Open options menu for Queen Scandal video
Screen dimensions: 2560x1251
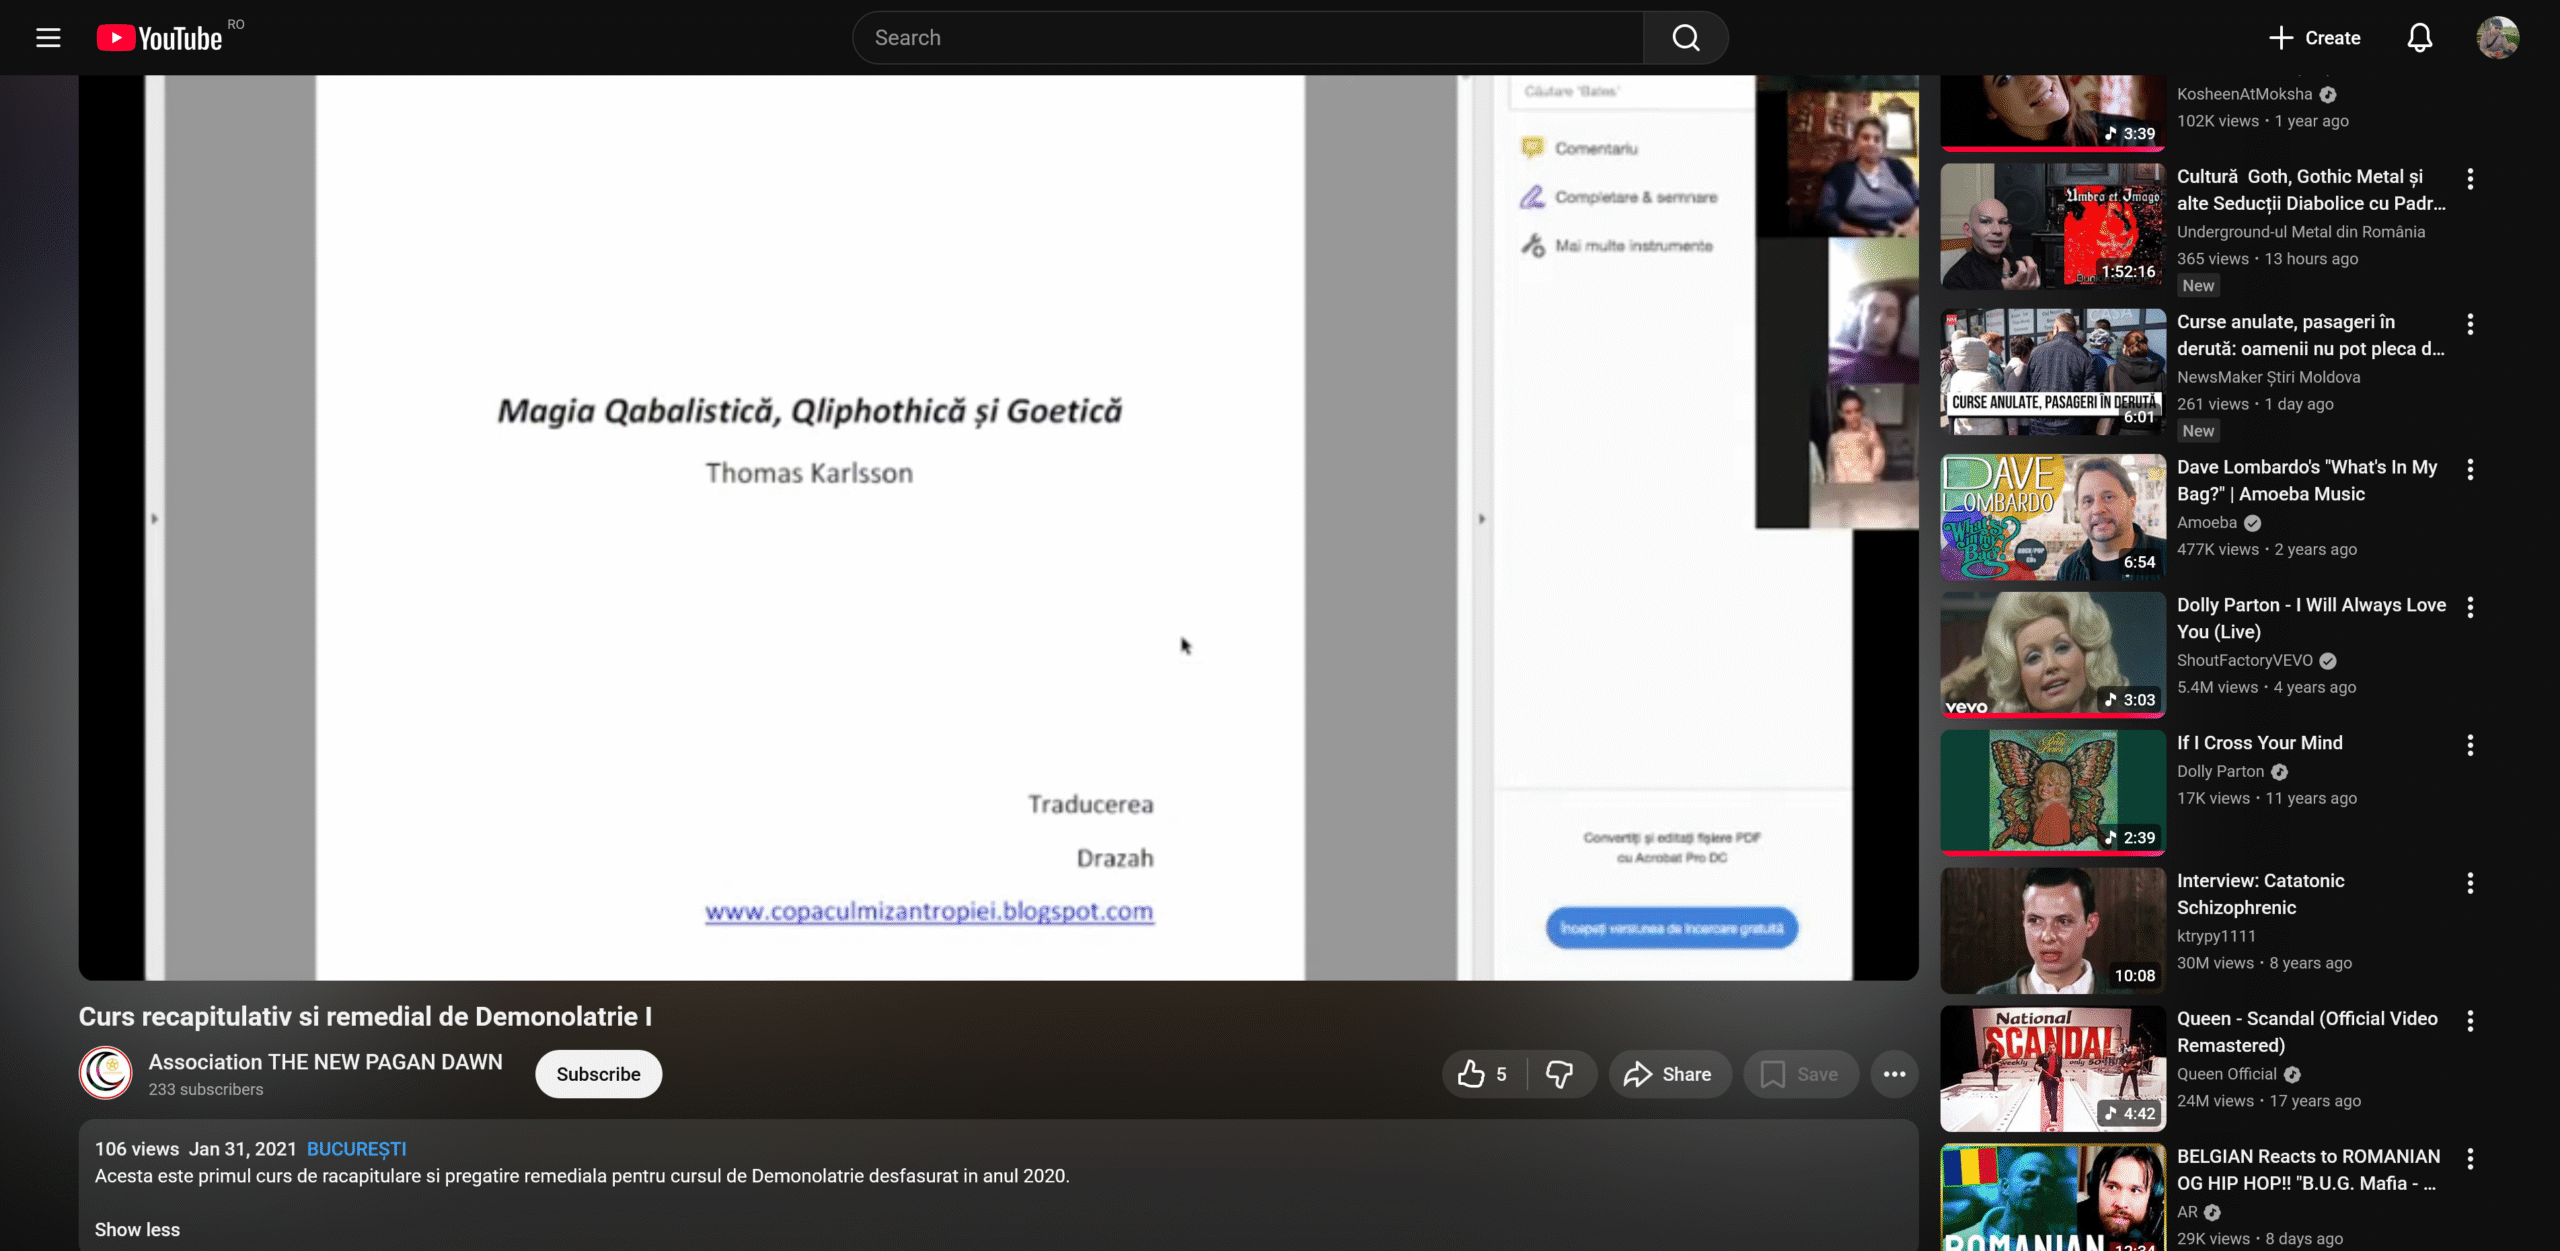pyautogui.click(x=2470, y=1021)
